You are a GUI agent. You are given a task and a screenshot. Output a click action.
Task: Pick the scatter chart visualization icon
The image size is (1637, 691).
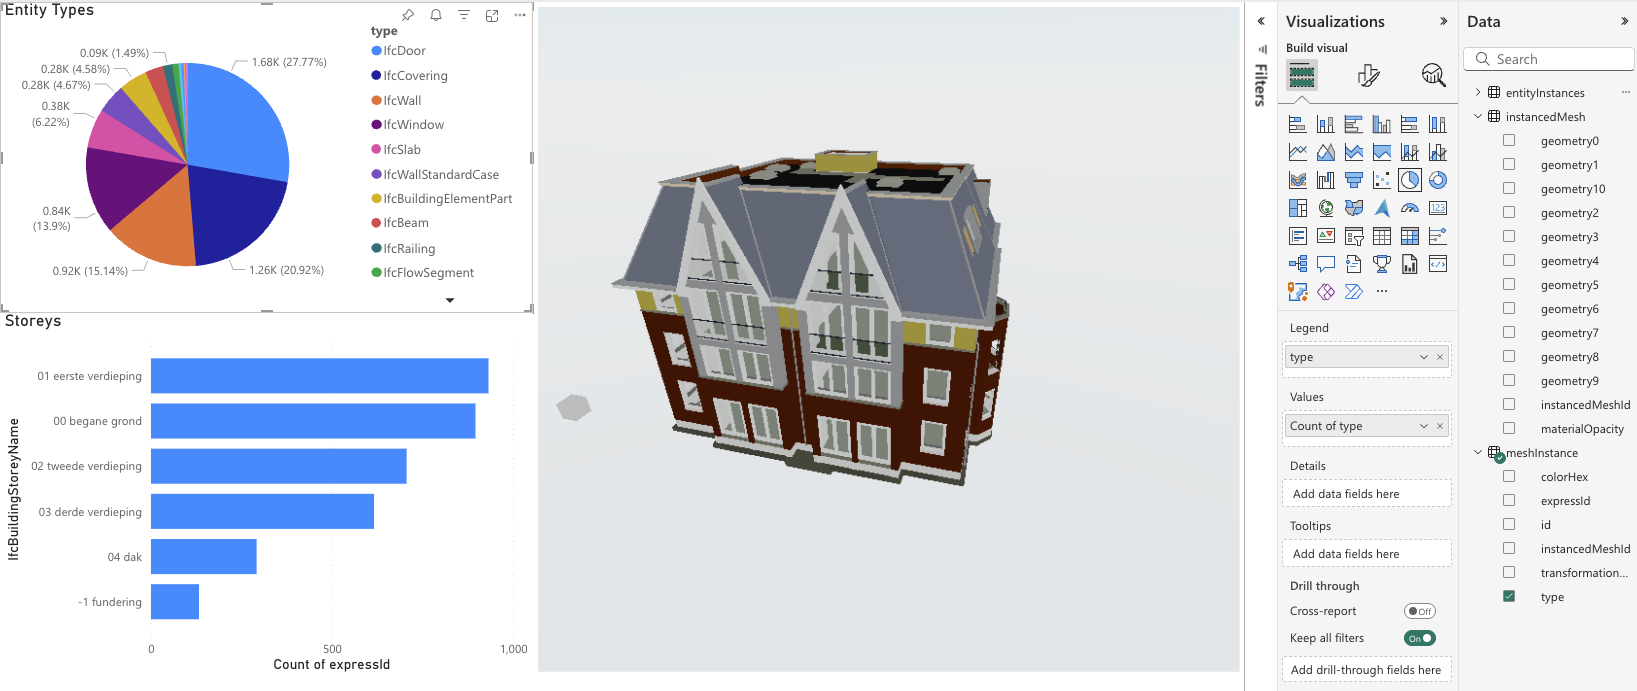1381,180
